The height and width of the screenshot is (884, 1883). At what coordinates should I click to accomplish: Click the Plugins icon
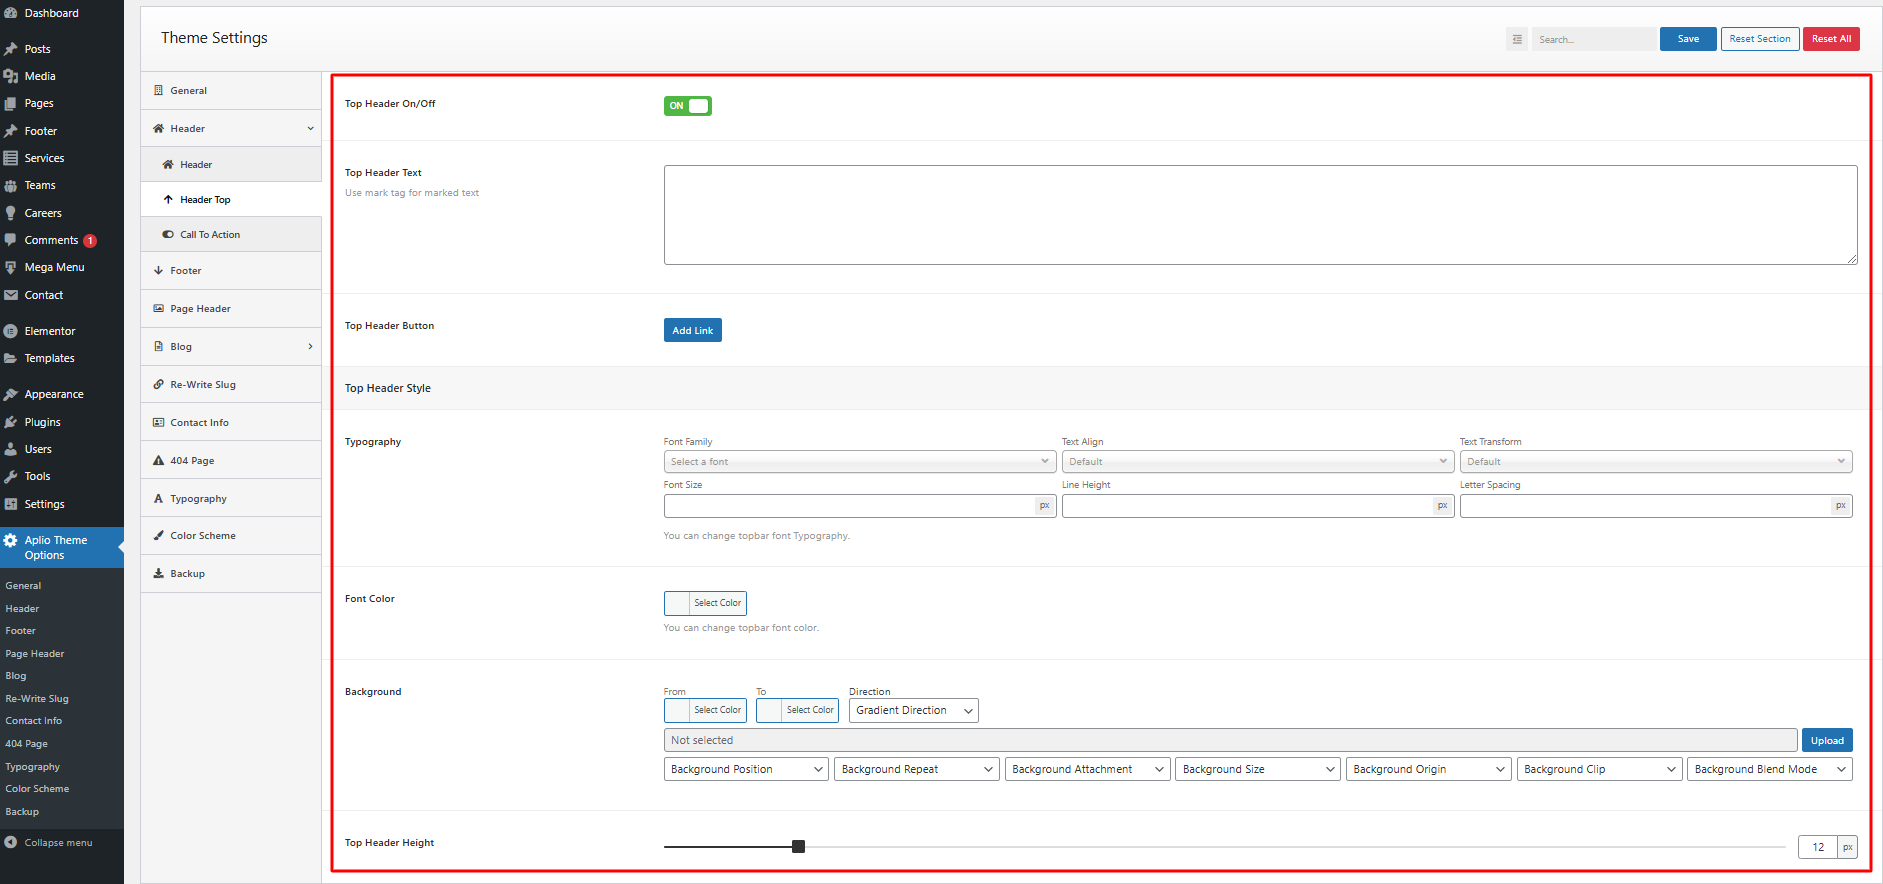pos(11,422)
